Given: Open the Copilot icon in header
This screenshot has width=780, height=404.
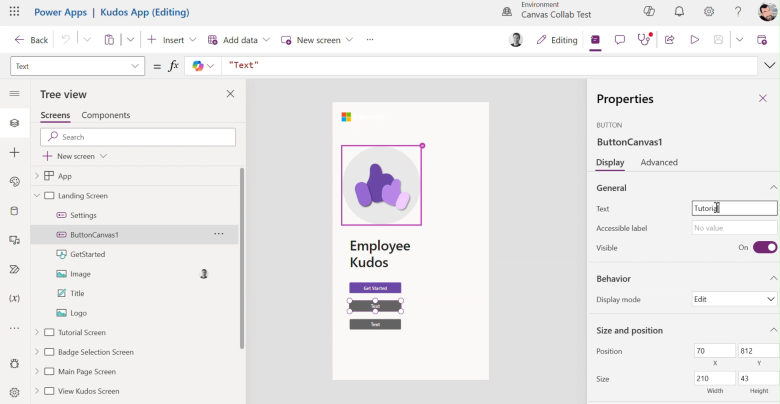Looking at the screenshot, I should pos(649,11).
